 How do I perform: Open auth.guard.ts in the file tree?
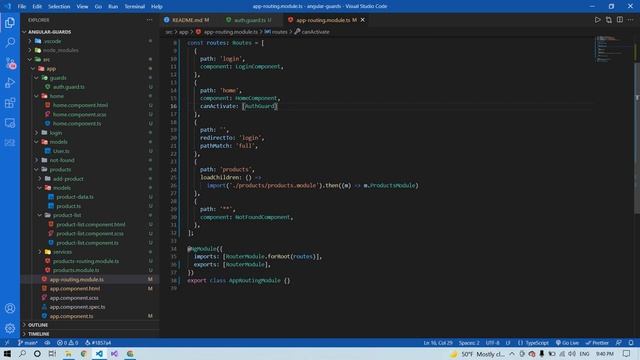click(69, 87)
